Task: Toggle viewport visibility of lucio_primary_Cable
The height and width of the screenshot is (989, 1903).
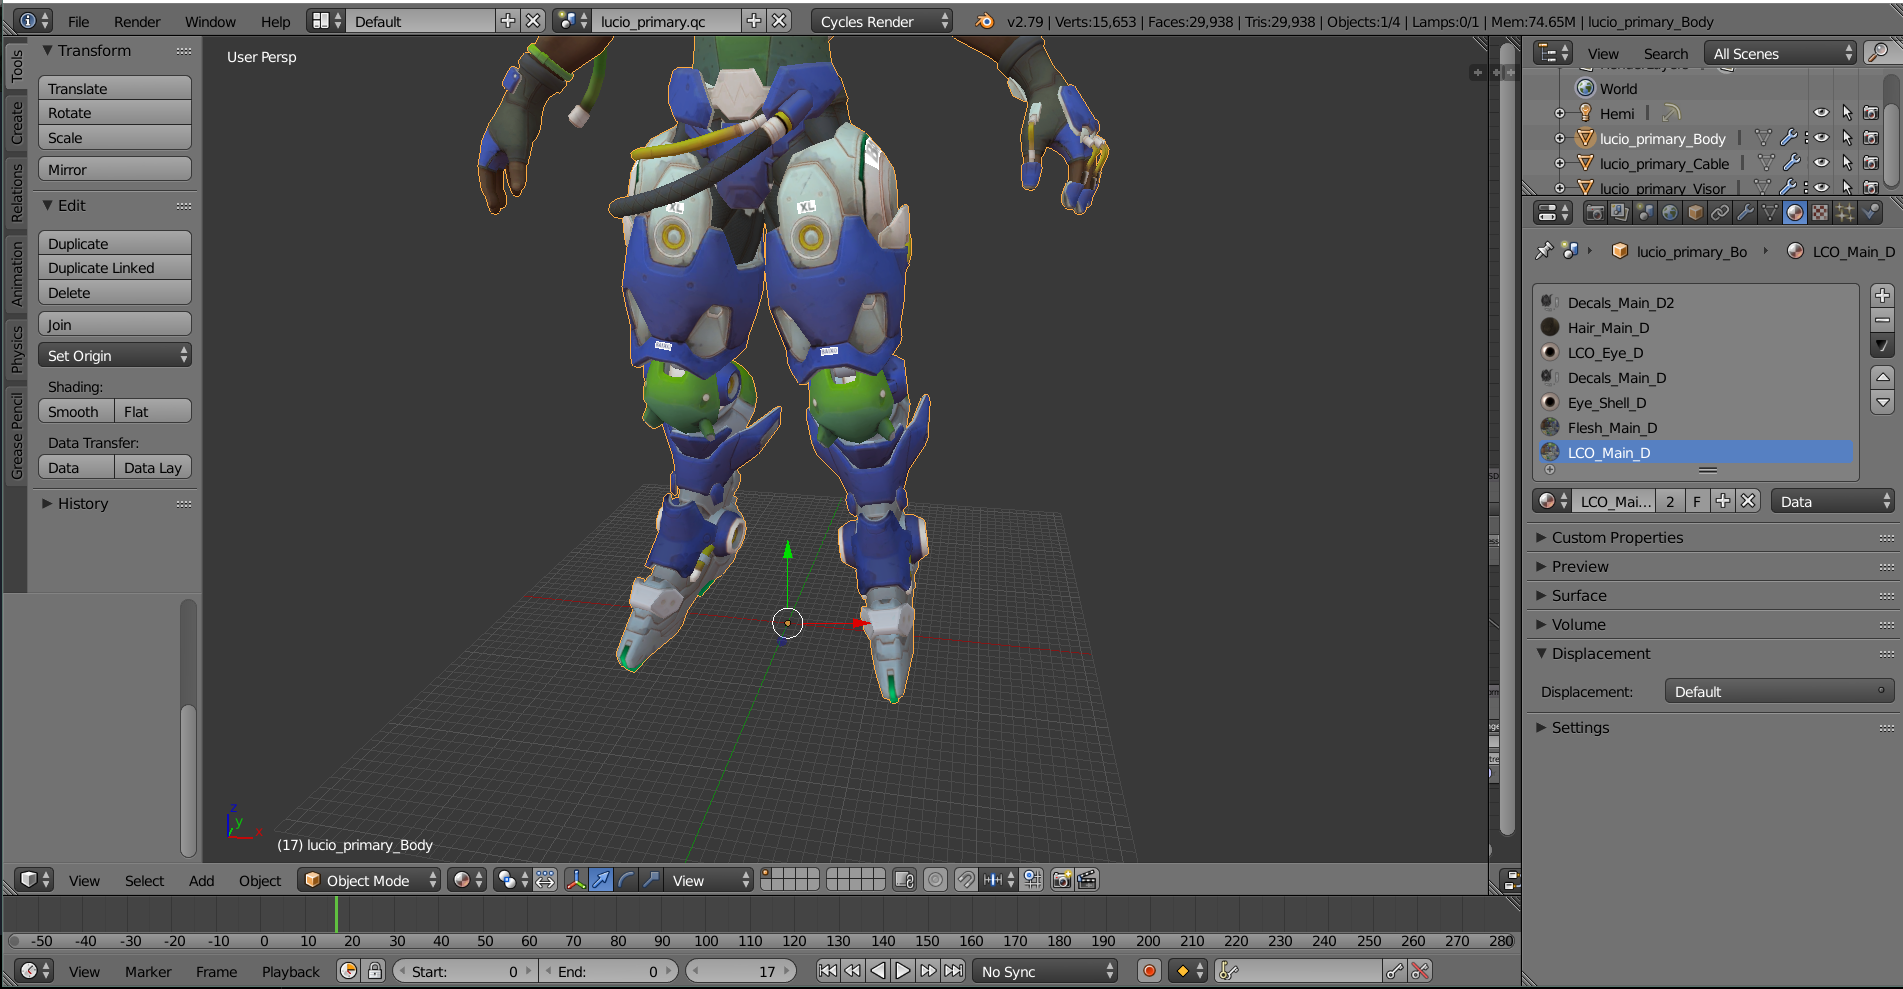Action: (1821, 163)
